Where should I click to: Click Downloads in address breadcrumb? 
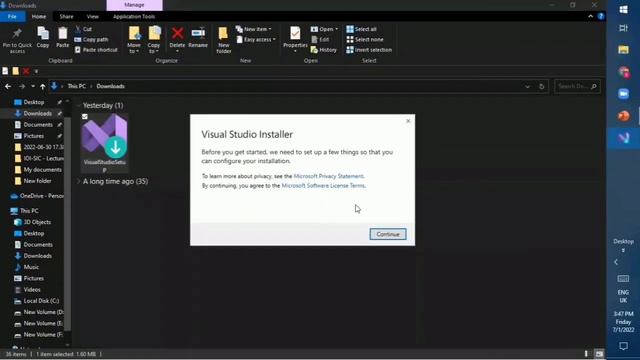(111, 87)
